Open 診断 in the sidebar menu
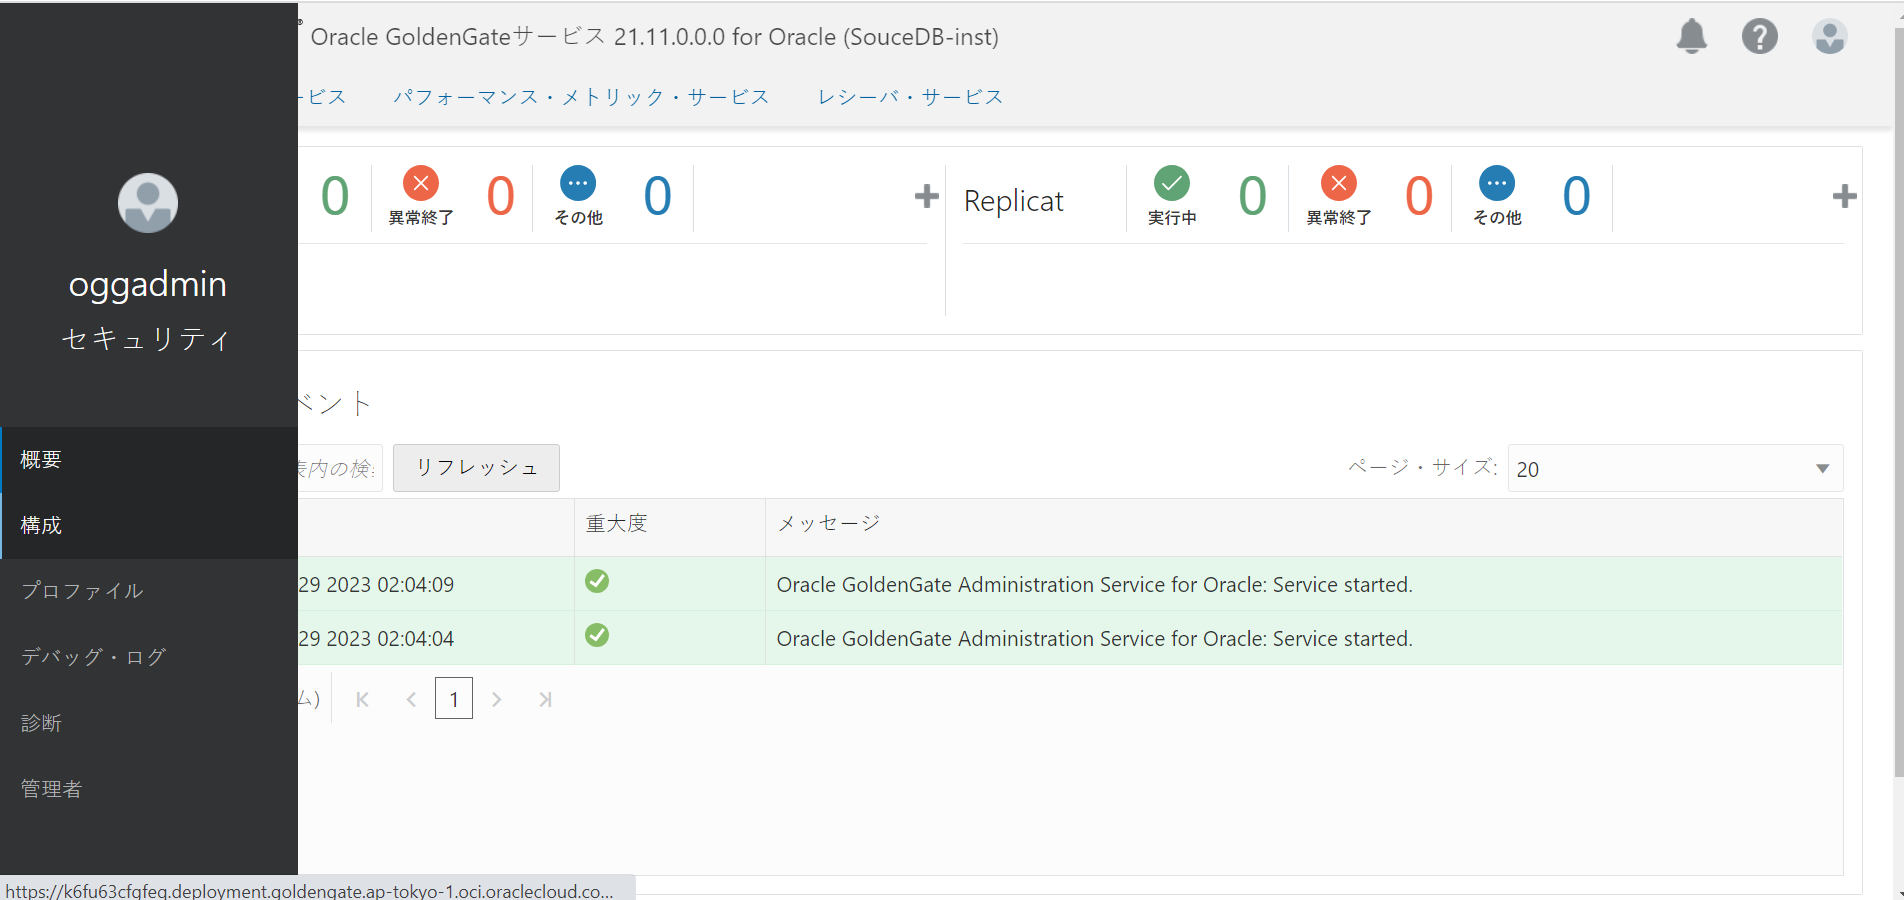 (x=149, y=724)
